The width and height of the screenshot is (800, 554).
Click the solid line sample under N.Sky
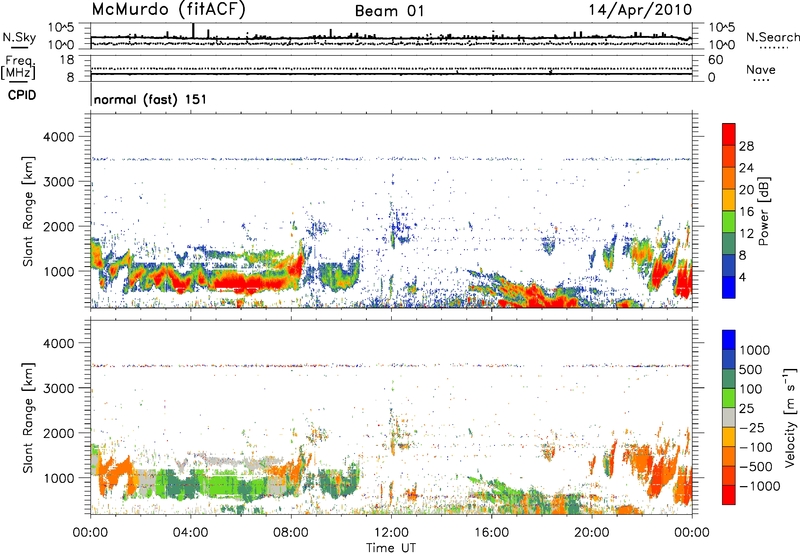tap(19, 47)
